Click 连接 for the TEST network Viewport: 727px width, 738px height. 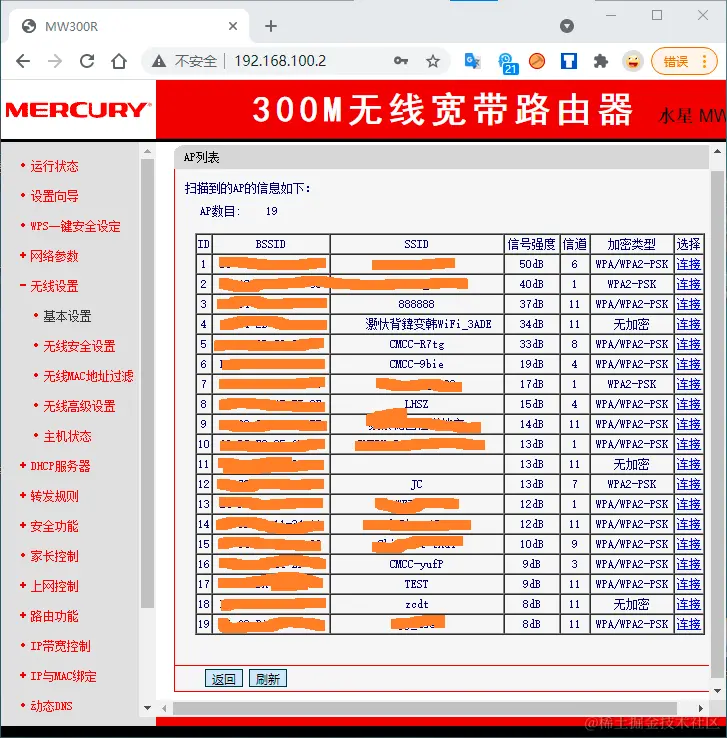pyautogui.click(x=688, y=584)
